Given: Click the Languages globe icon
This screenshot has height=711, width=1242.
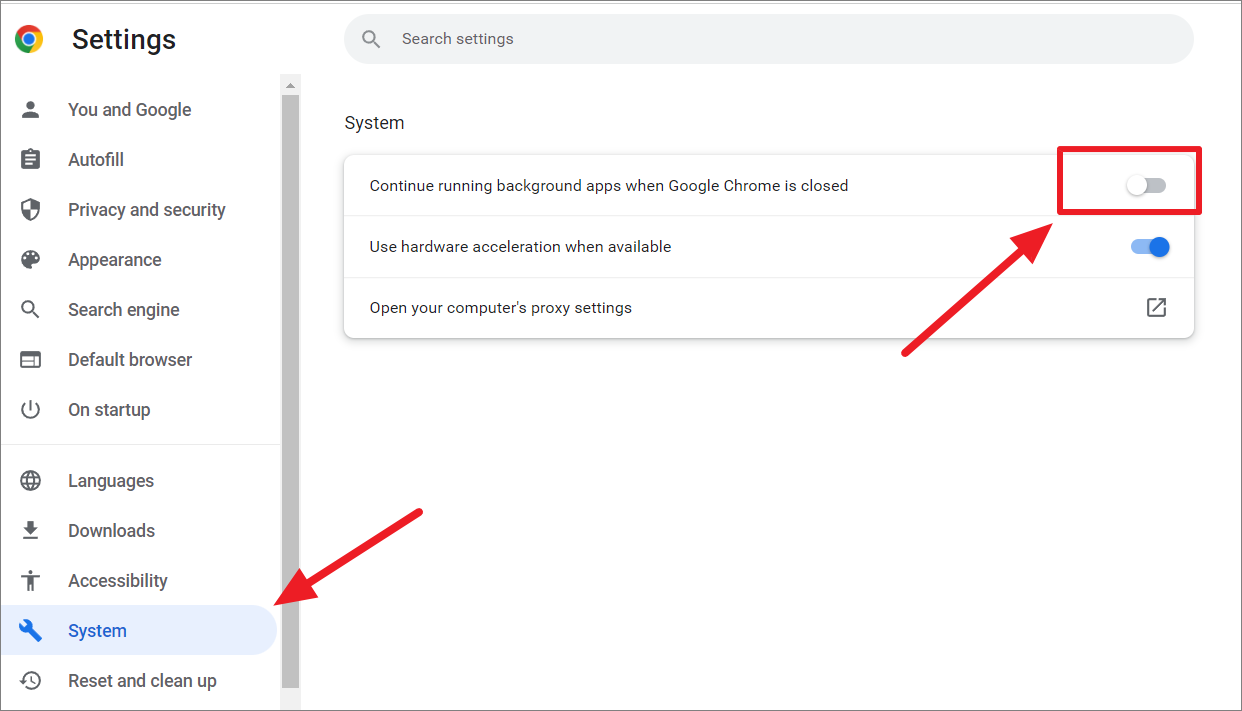Looking at the screenshot, I should tap(31, 480).
